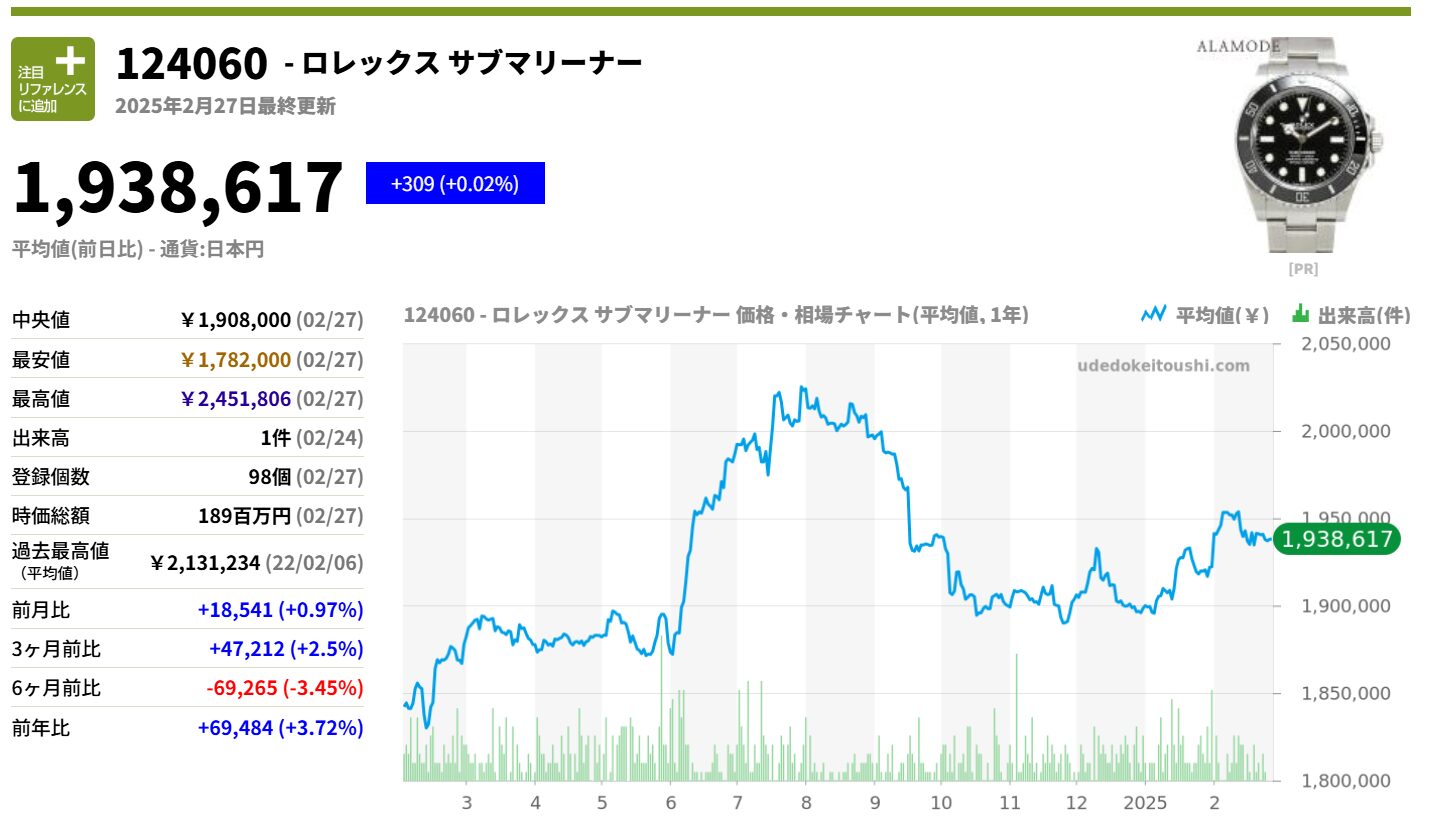Click the udedokeitoushi.com watermark on chart
Viewport: 1436px width, 832px height.
pos(1163,366)
